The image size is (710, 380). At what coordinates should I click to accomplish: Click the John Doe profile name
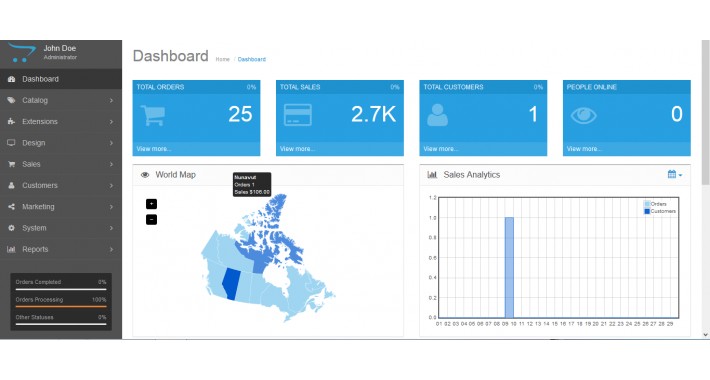pyautogui.click(x=60, y=48)
